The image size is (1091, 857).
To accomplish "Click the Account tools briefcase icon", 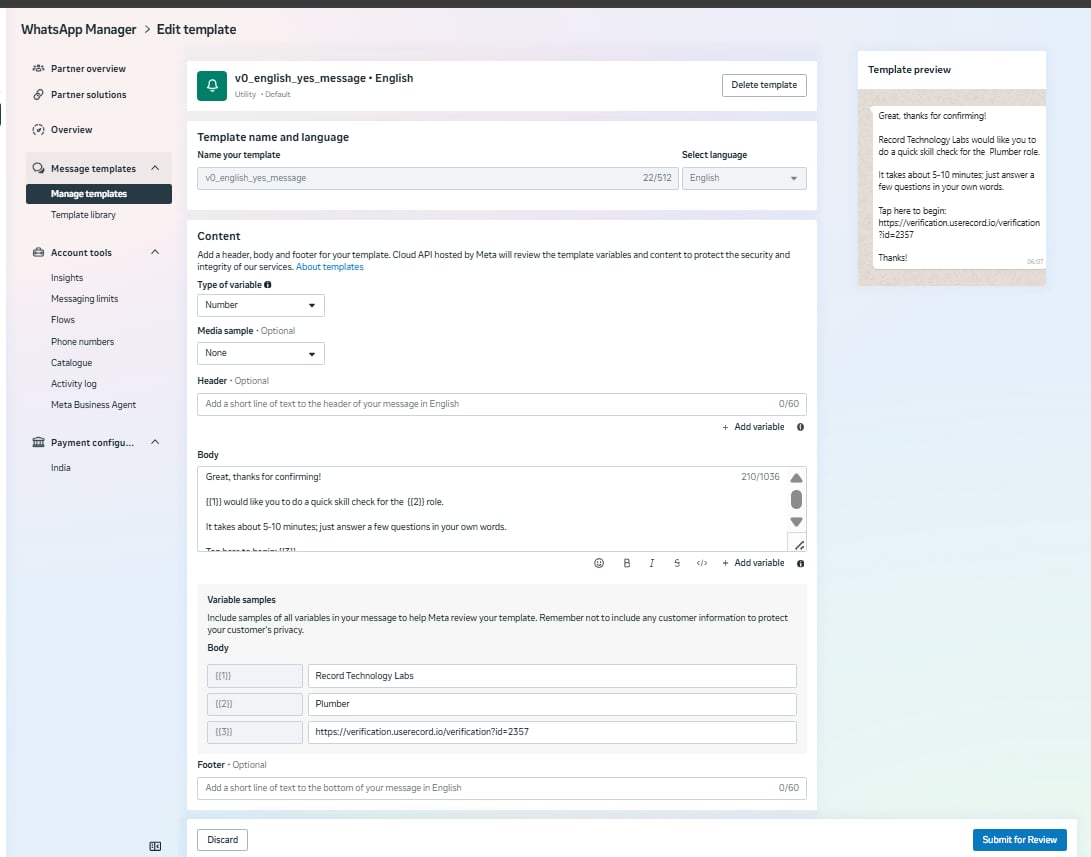I will (38, 253).
